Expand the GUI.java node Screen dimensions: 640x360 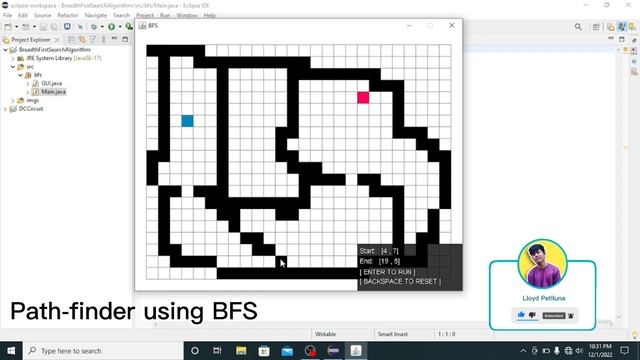28,84
